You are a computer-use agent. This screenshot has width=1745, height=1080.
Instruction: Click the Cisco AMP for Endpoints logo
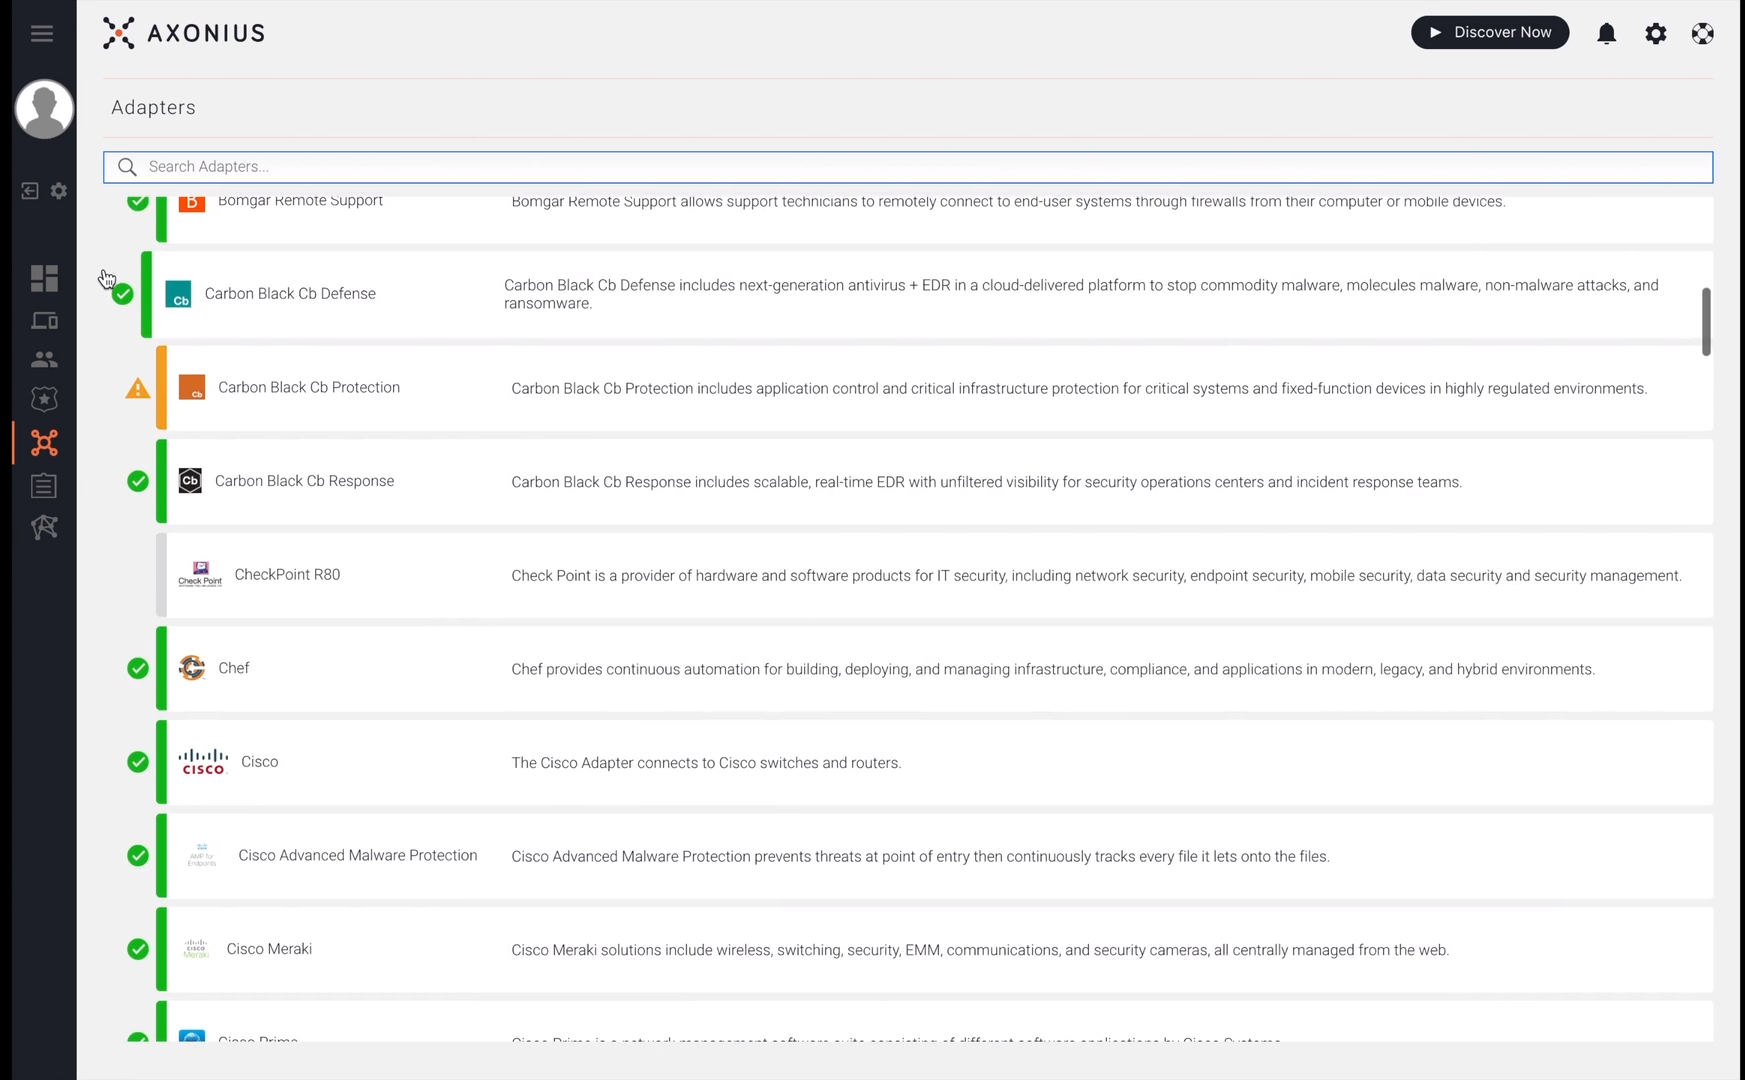tap(202, 855)
